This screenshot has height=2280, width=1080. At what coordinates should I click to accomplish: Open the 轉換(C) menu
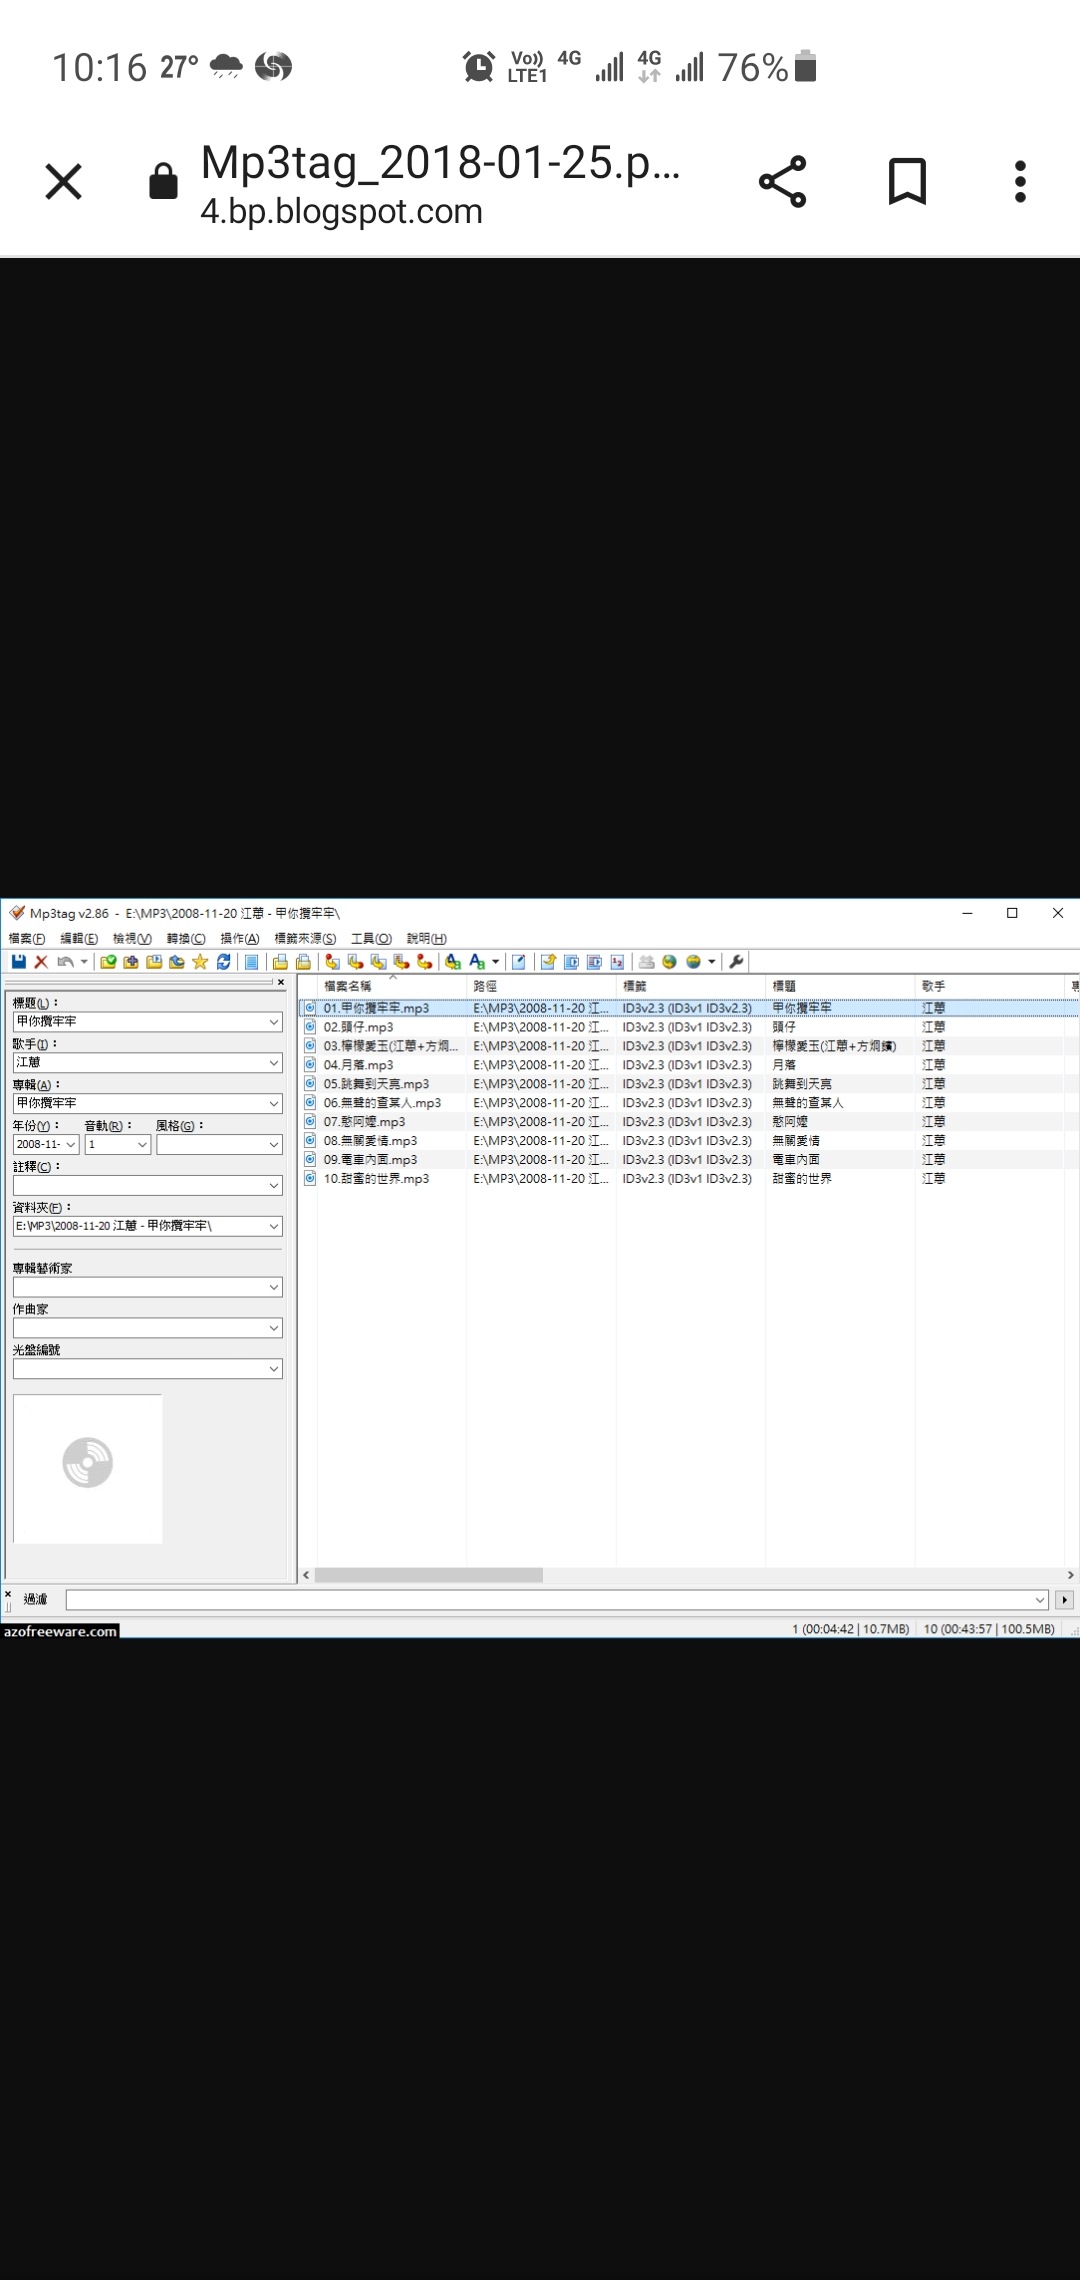(186, 938)
